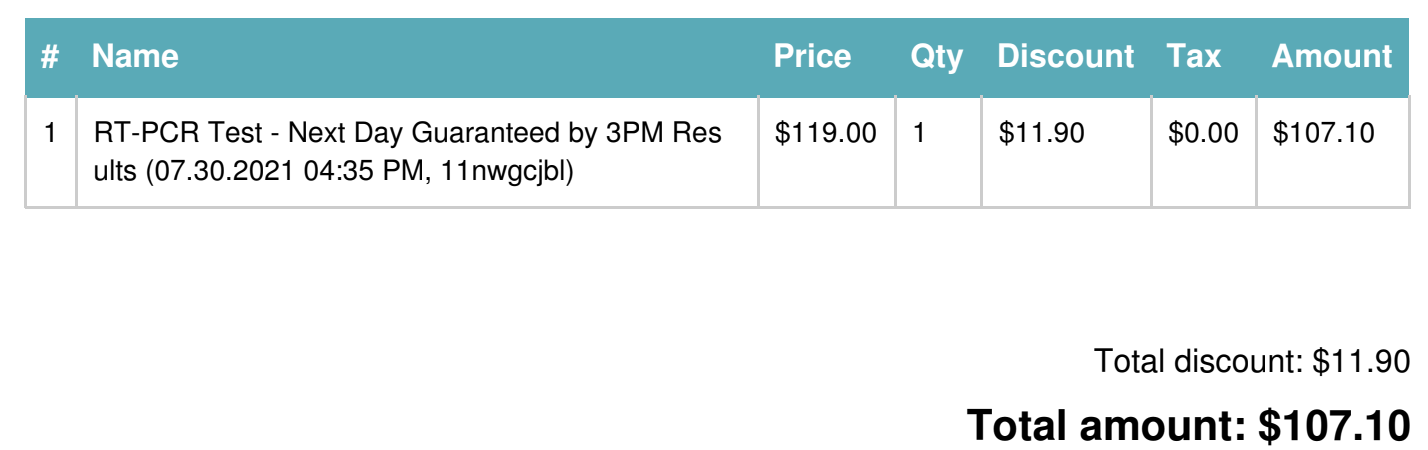Click the $107.10 value in the Amount column
This screenshot has height=450, width=1428.
click(x=1323, y=132)
